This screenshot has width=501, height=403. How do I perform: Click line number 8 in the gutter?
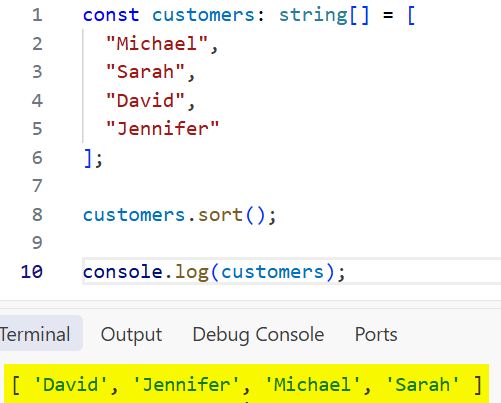click(37, 215)
